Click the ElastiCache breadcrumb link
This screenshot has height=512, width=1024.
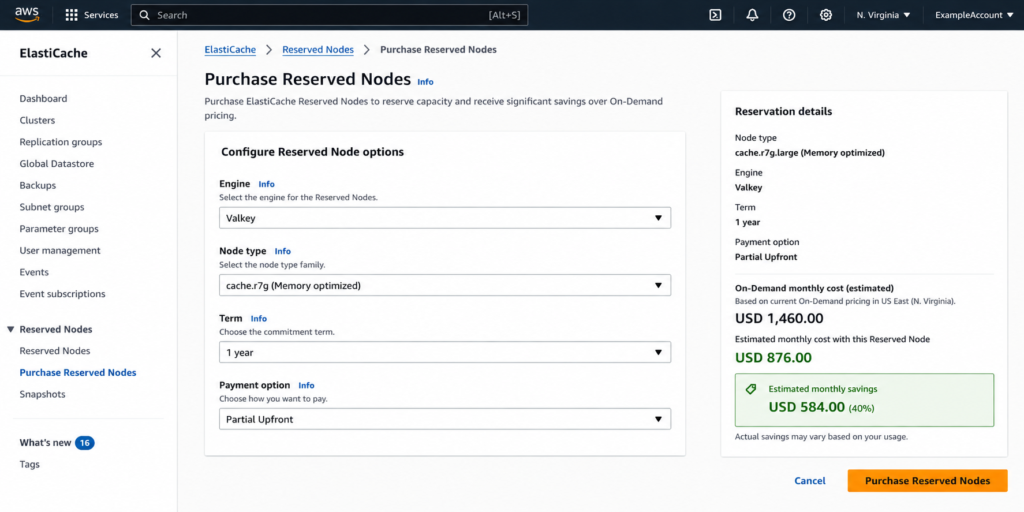pos(230,50)
